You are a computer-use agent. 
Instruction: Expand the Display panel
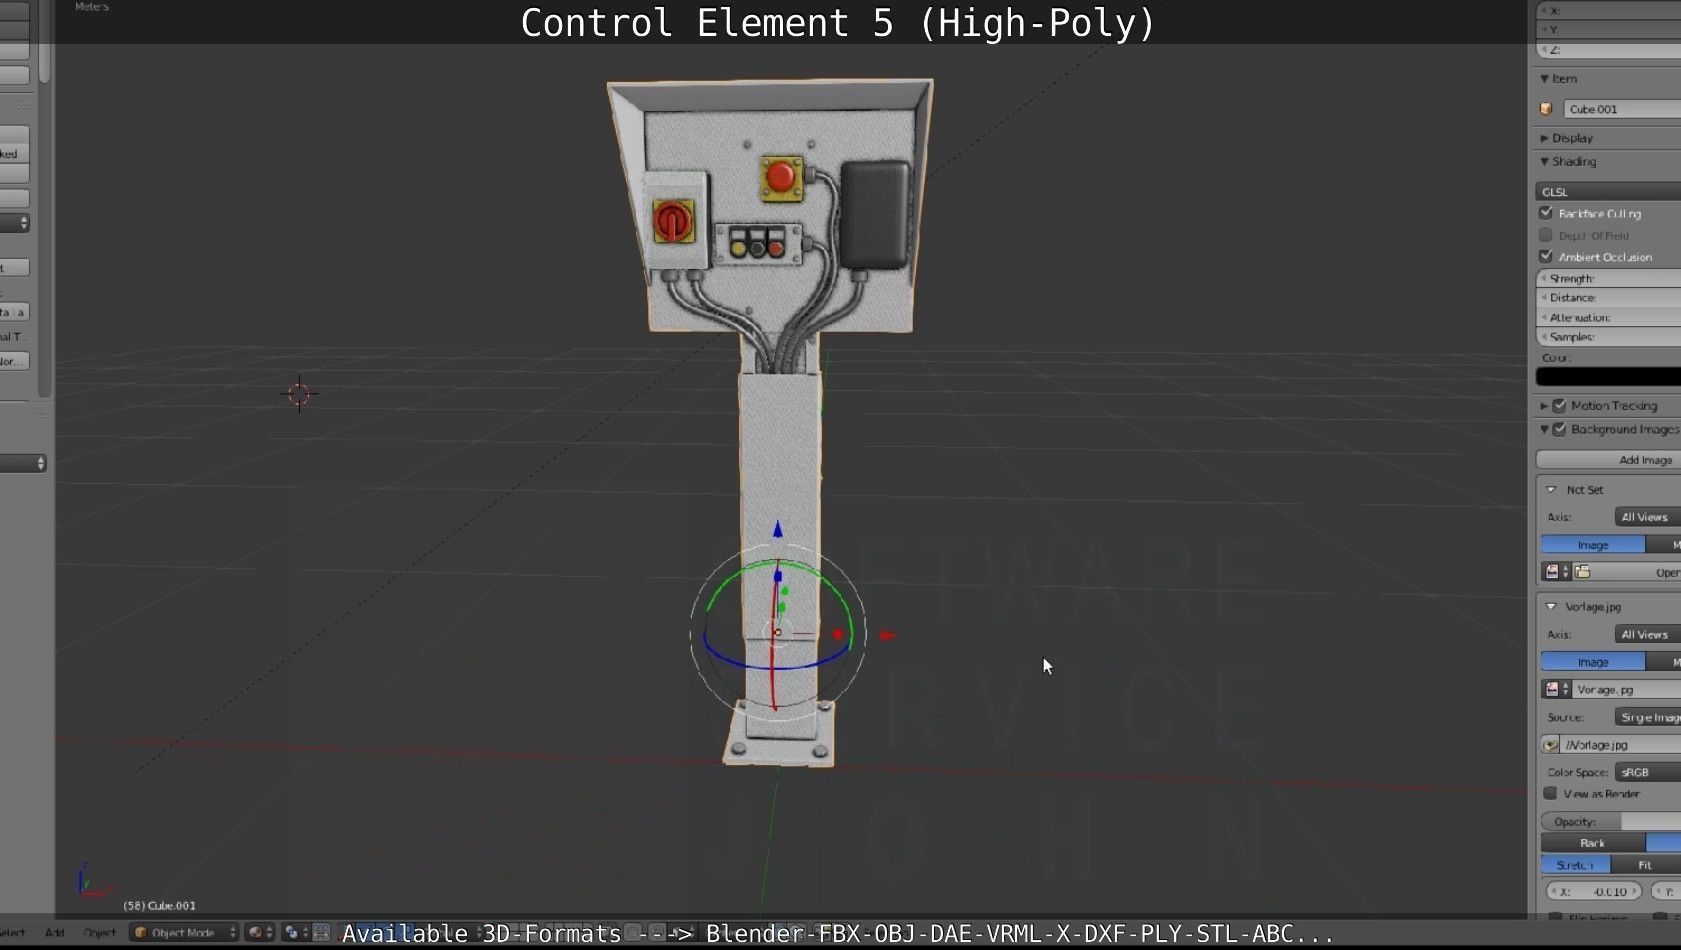tap(1544, 138)
